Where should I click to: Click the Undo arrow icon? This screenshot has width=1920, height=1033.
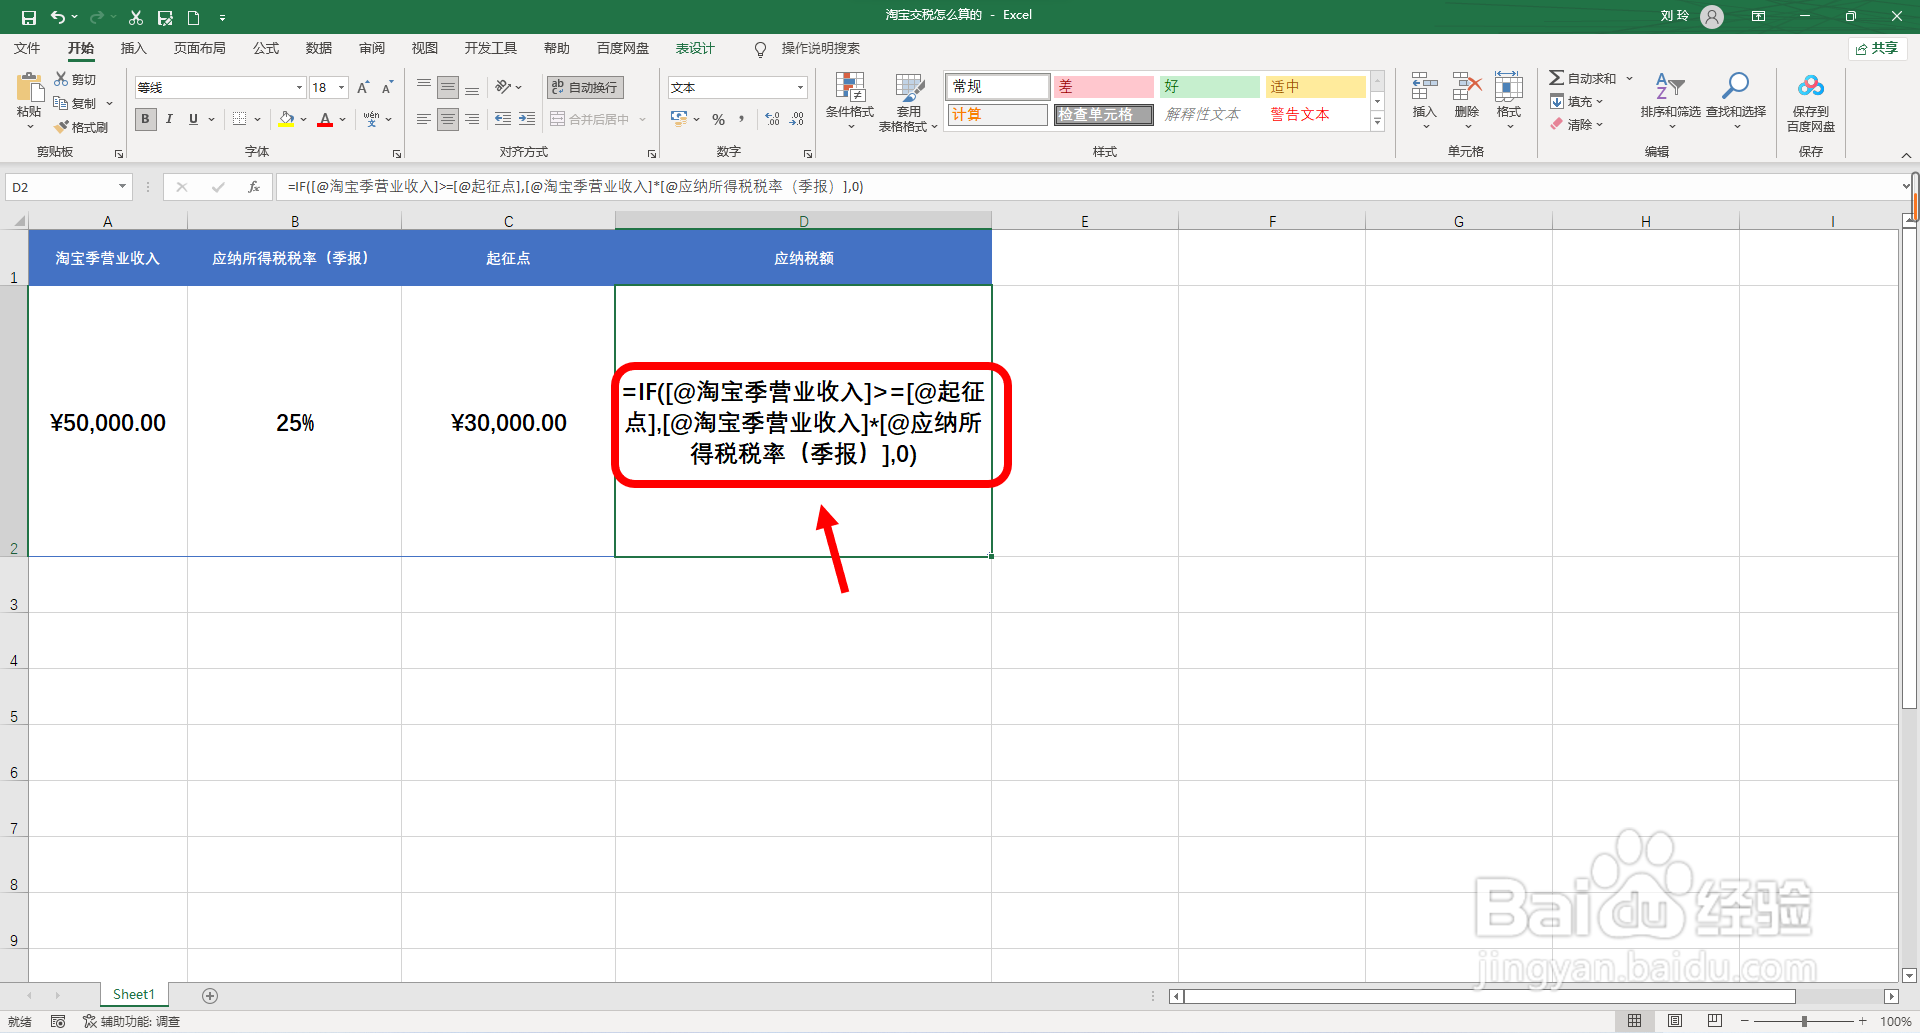[58, 17]
